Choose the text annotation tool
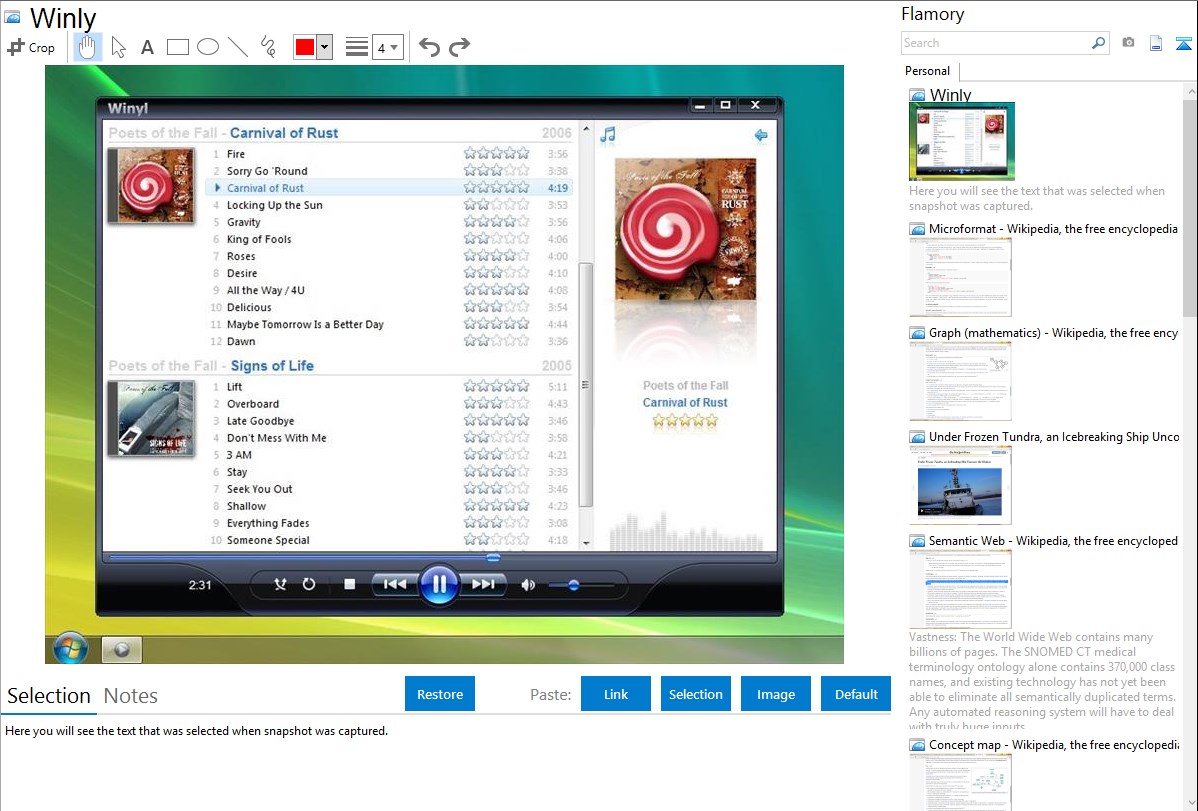Screen dimensions: 1198x811 click(147, 47)
